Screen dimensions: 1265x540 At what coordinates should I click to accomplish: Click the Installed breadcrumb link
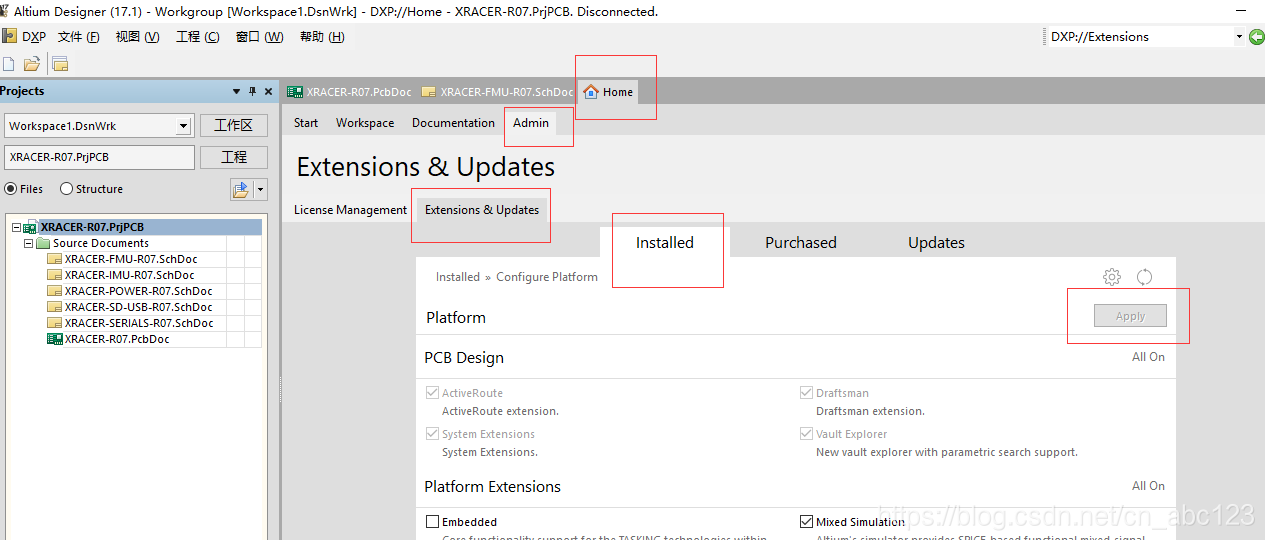click(458, 277)
